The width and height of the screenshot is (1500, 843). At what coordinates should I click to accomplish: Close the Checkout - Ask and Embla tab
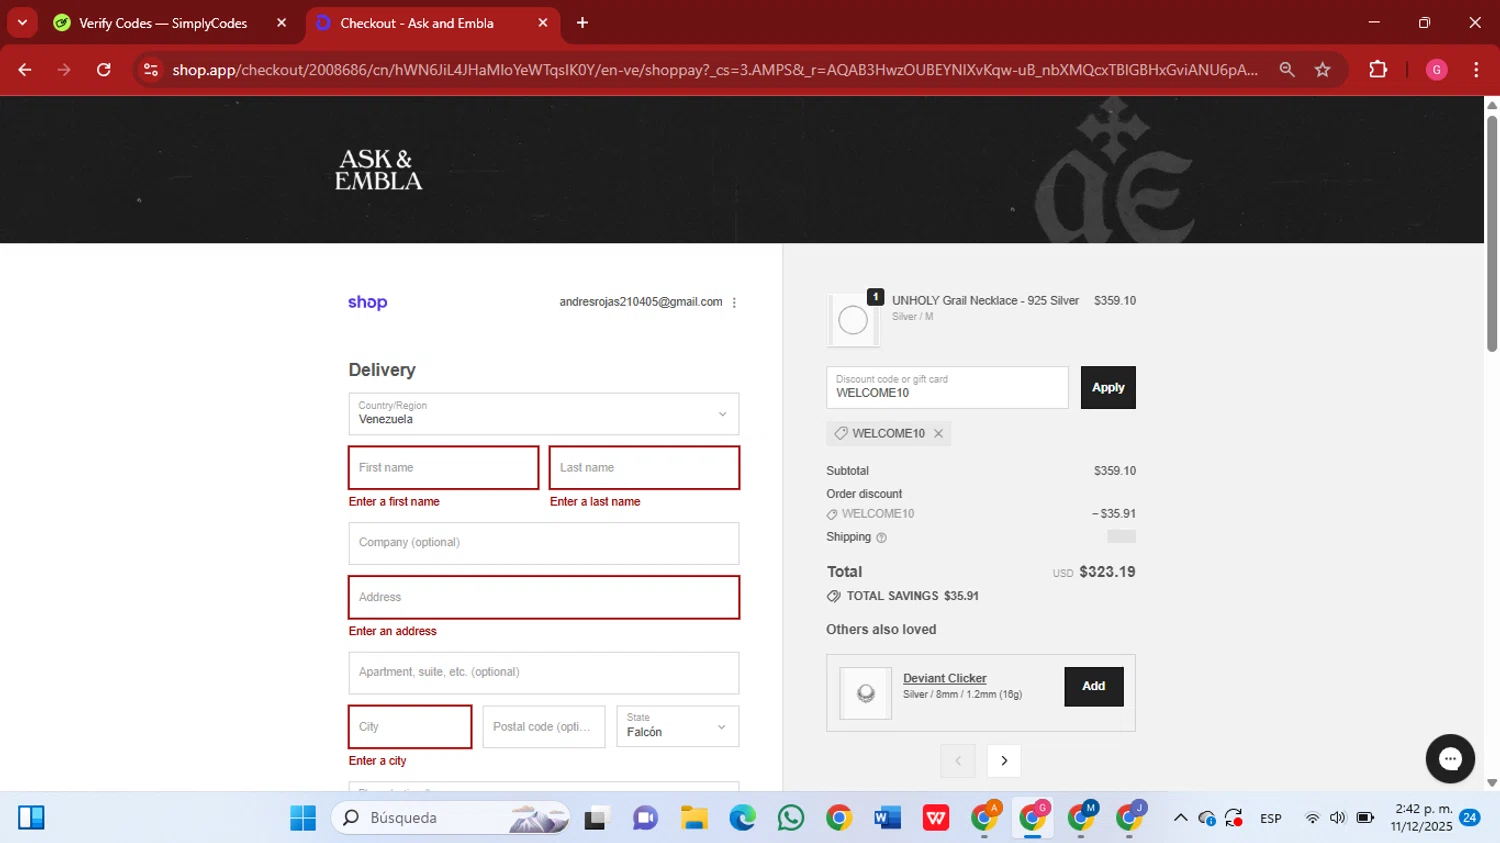pos(543,23)
